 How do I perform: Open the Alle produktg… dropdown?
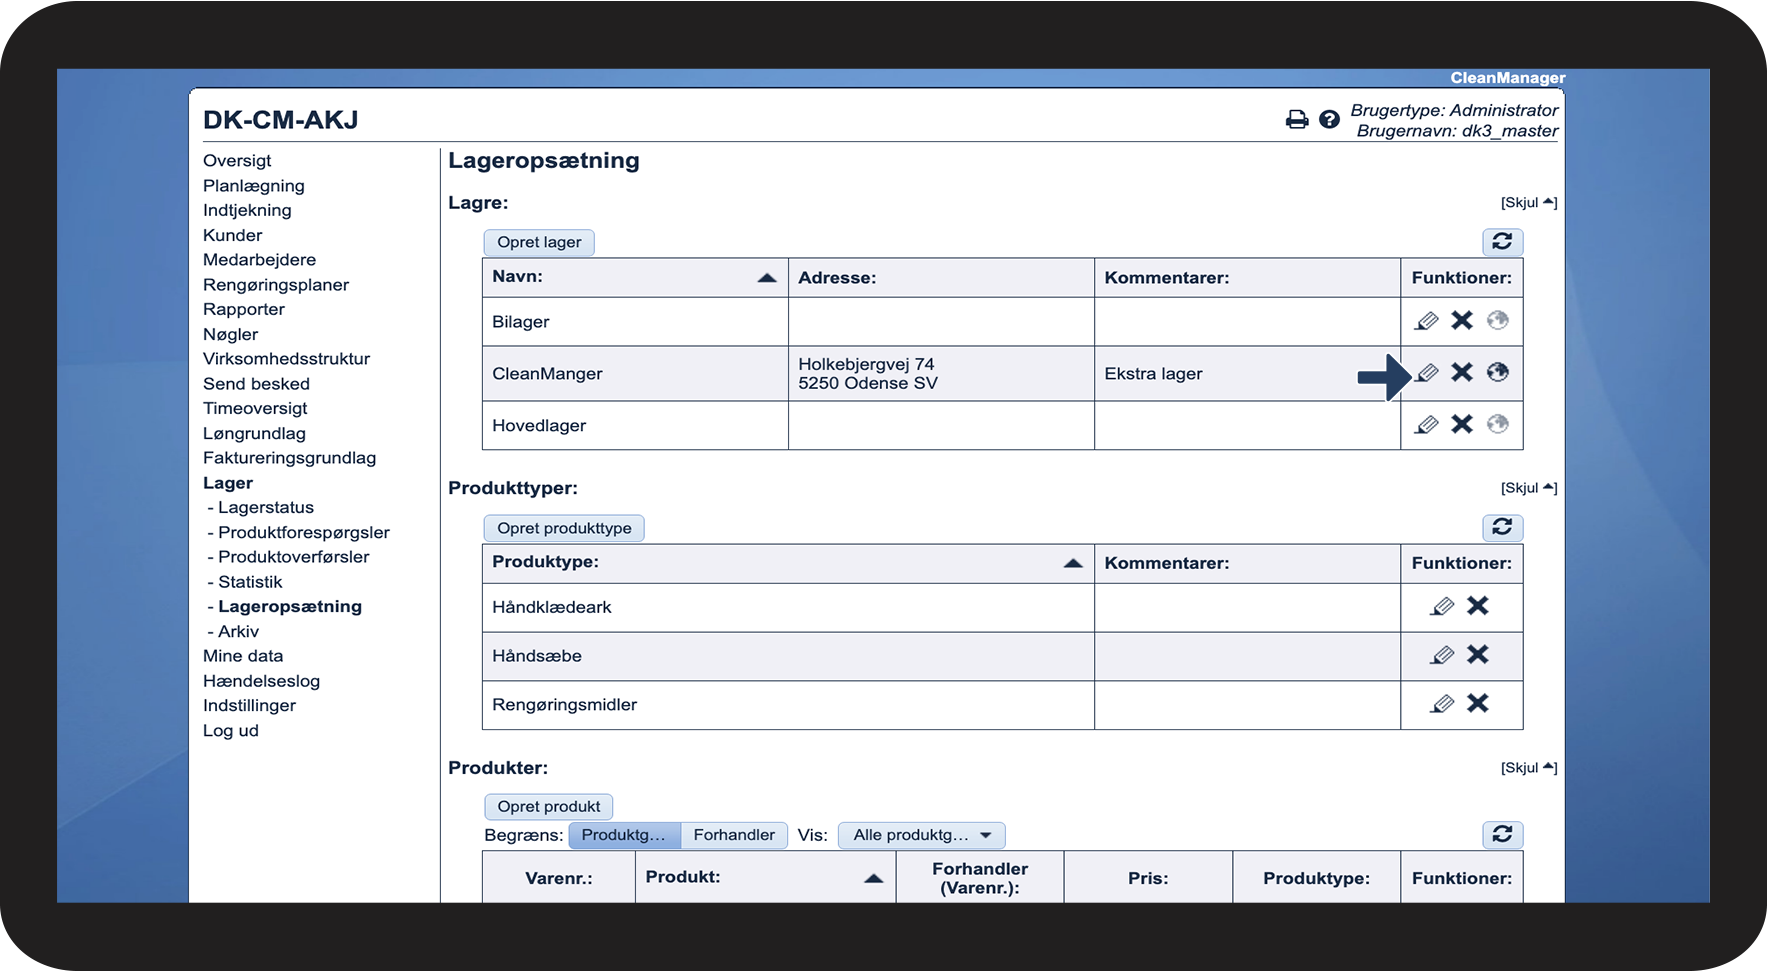click(921, 835)
